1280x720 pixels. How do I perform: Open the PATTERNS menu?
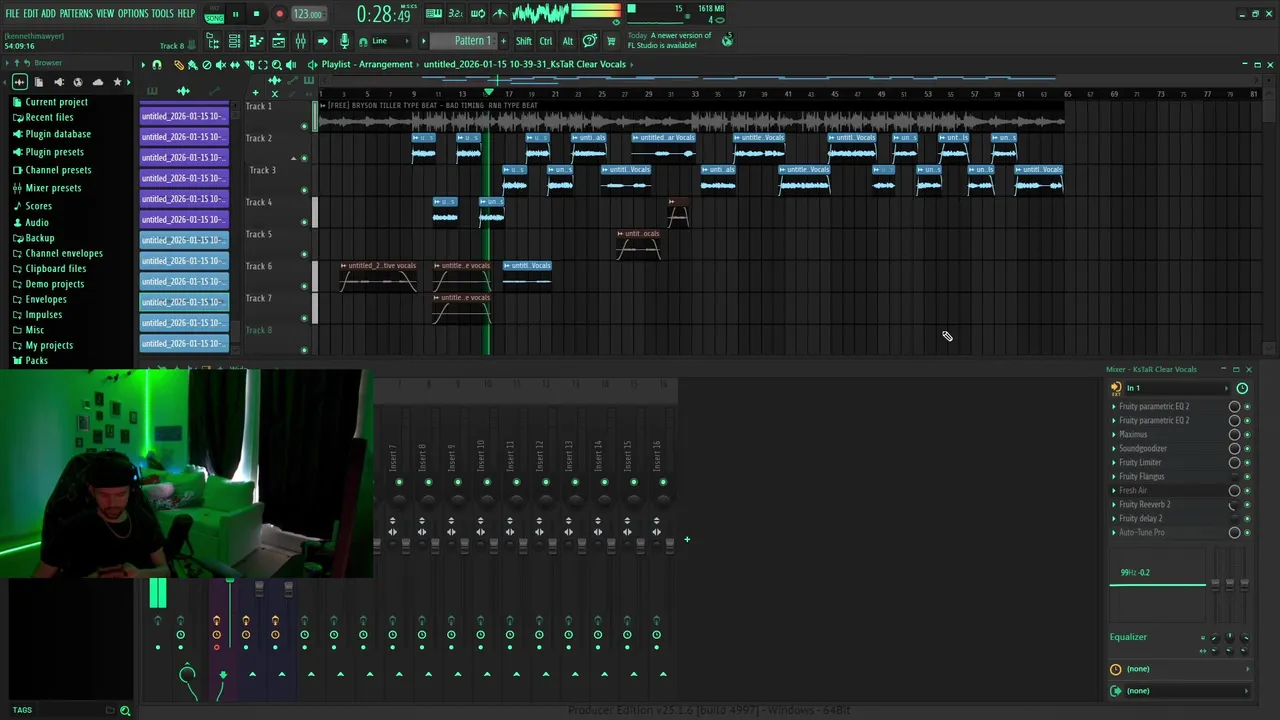point(76,13)
